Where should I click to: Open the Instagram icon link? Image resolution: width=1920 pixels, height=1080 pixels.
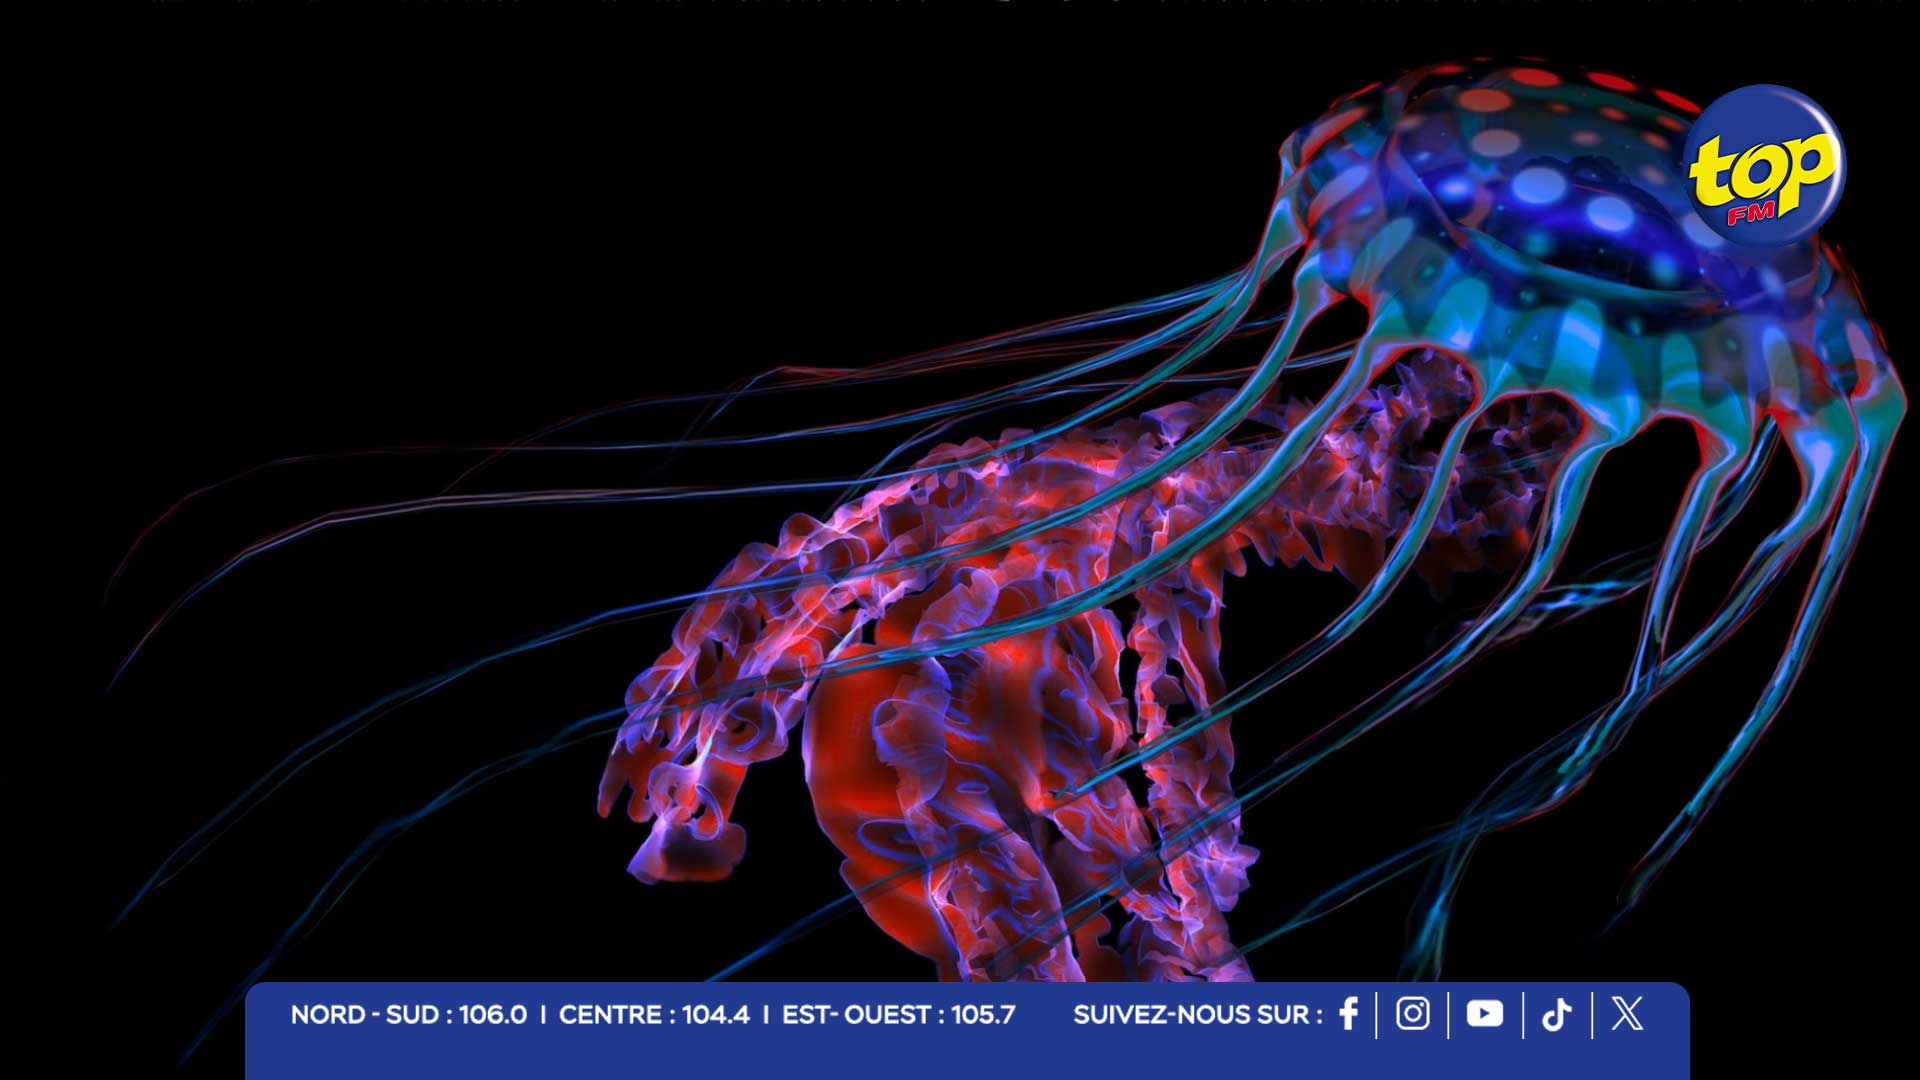(x=1412, y=1014)
